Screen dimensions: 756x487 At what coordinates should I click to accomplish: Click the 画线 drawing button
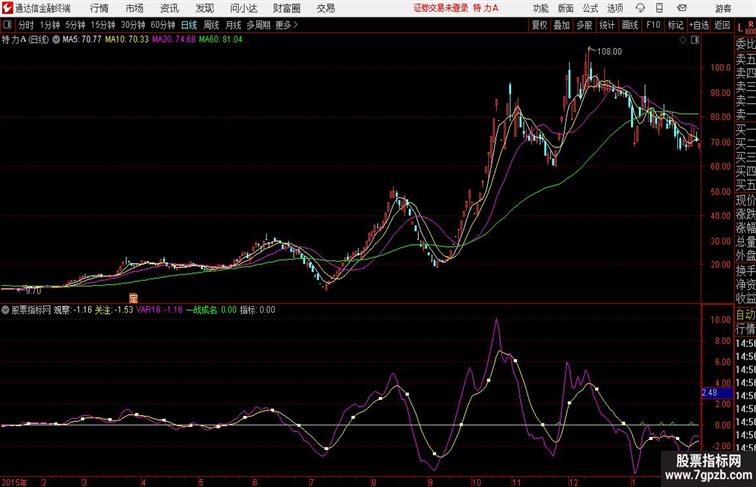[x=630, y=25]
